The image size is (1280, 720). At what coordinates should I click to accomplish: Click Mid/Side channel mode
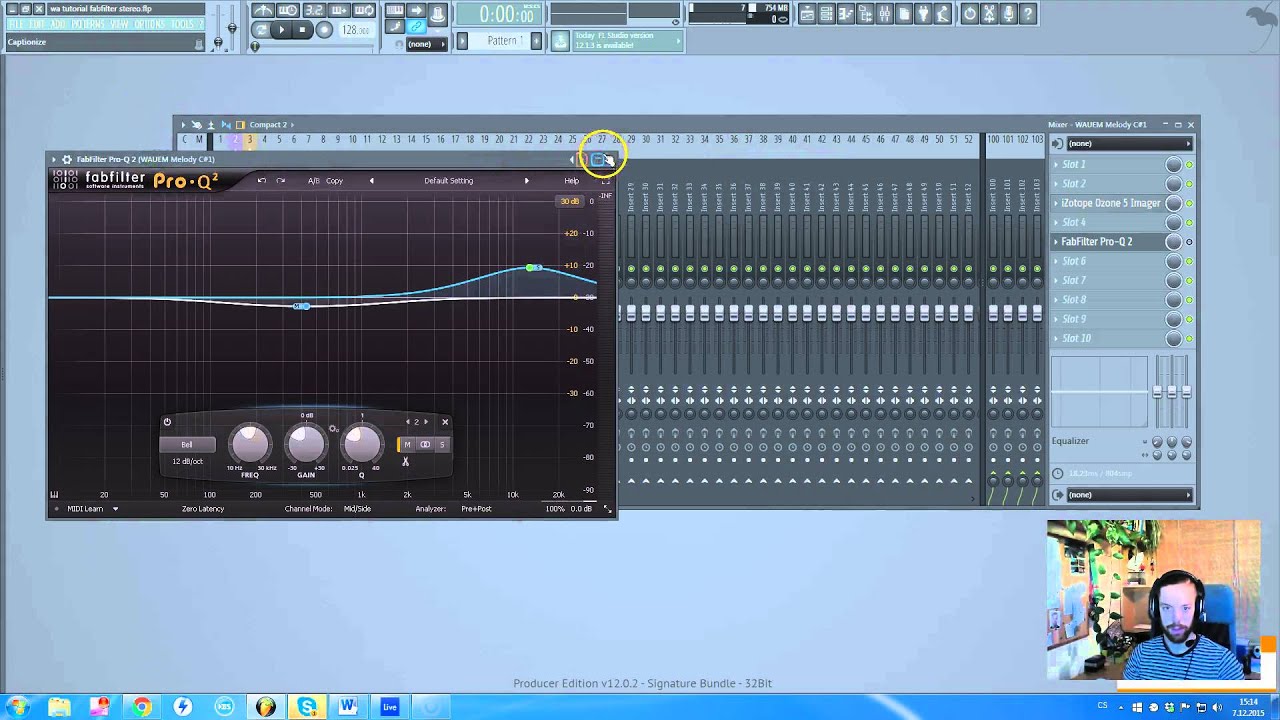click(357, 509)
